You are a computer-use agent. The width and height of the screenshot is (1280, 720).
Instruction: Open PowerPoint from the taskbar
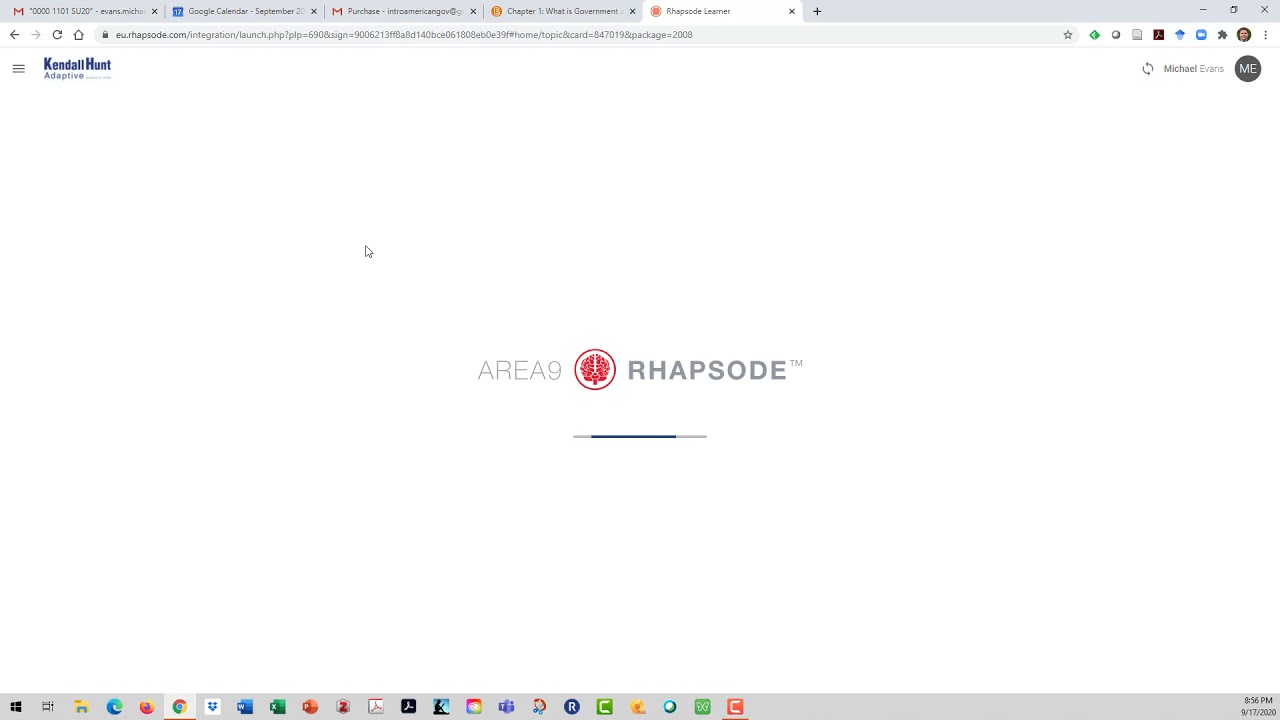click(x=310, y=707)
